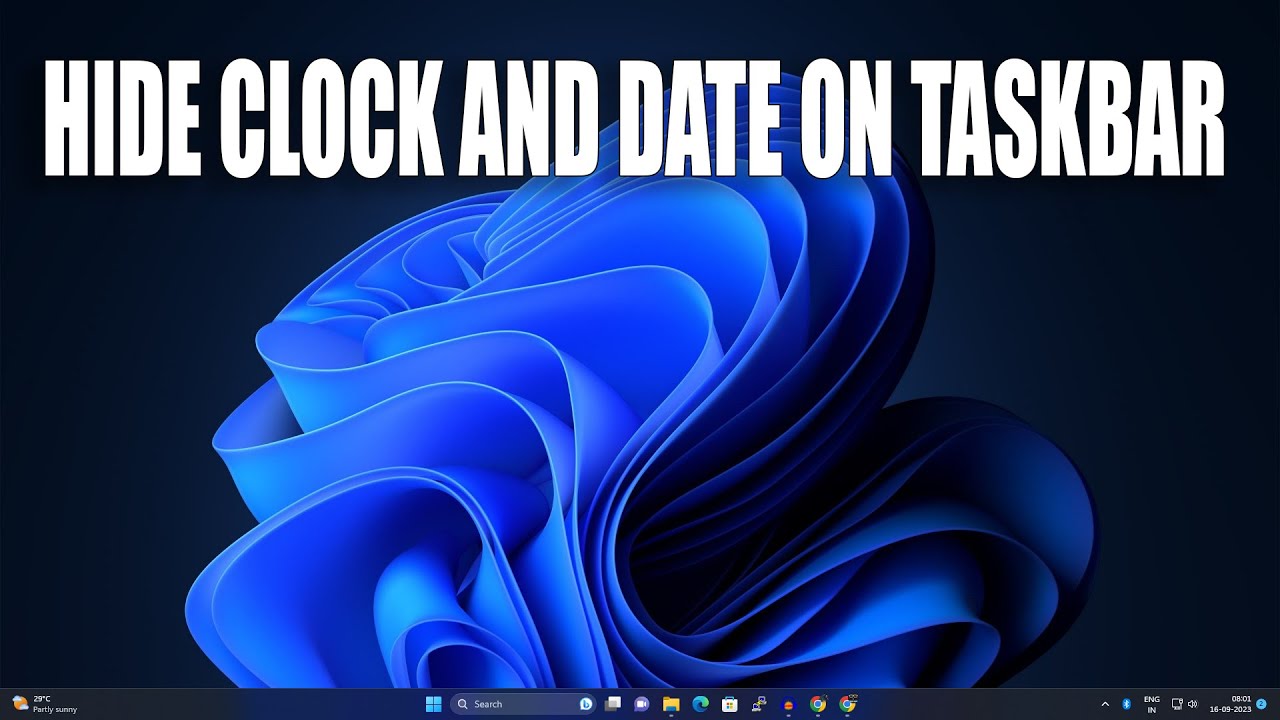Screen dimensions: 1280x720
Task: Open Microsoft Store from the taskbar
Action: tap(730, 704)
